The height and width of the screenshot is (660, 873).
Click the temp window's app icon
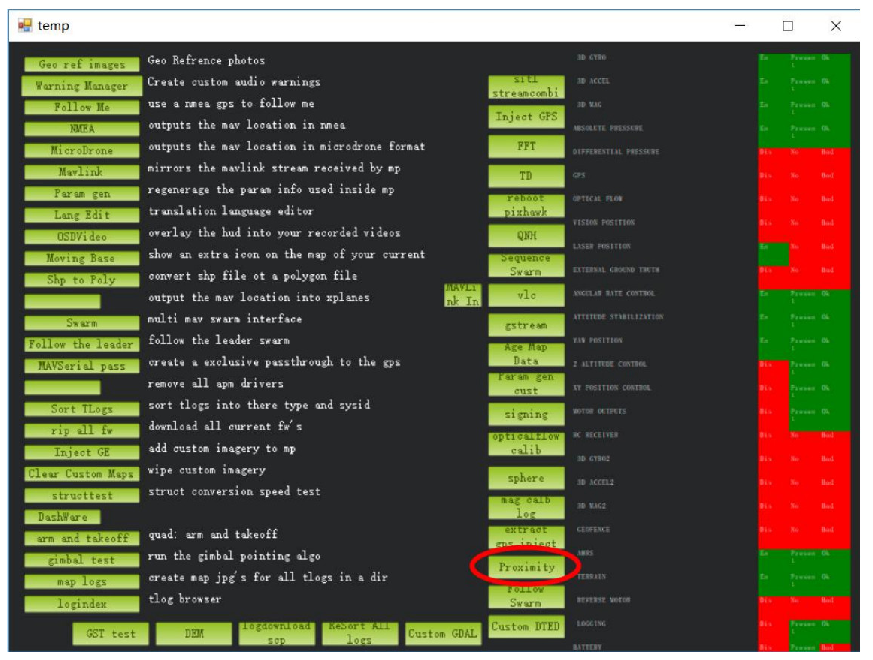25,26
